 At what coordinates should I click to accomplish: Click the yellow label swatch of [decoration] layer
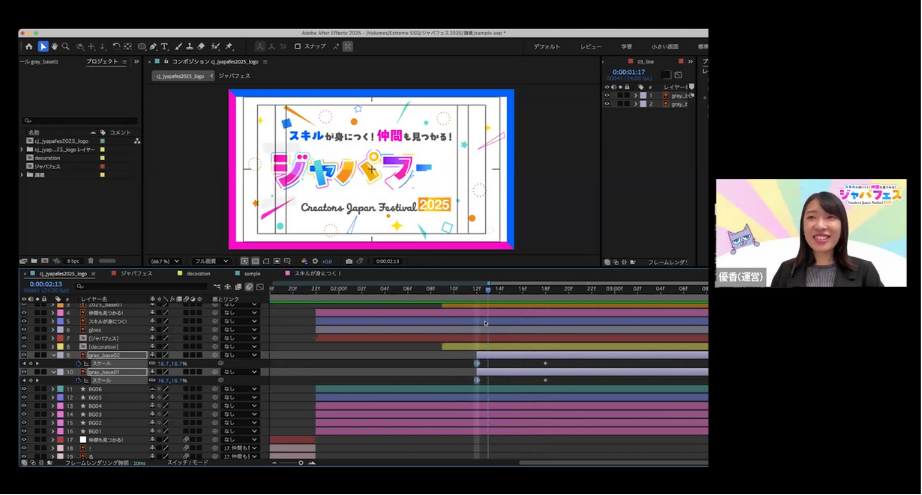point(60,347)
